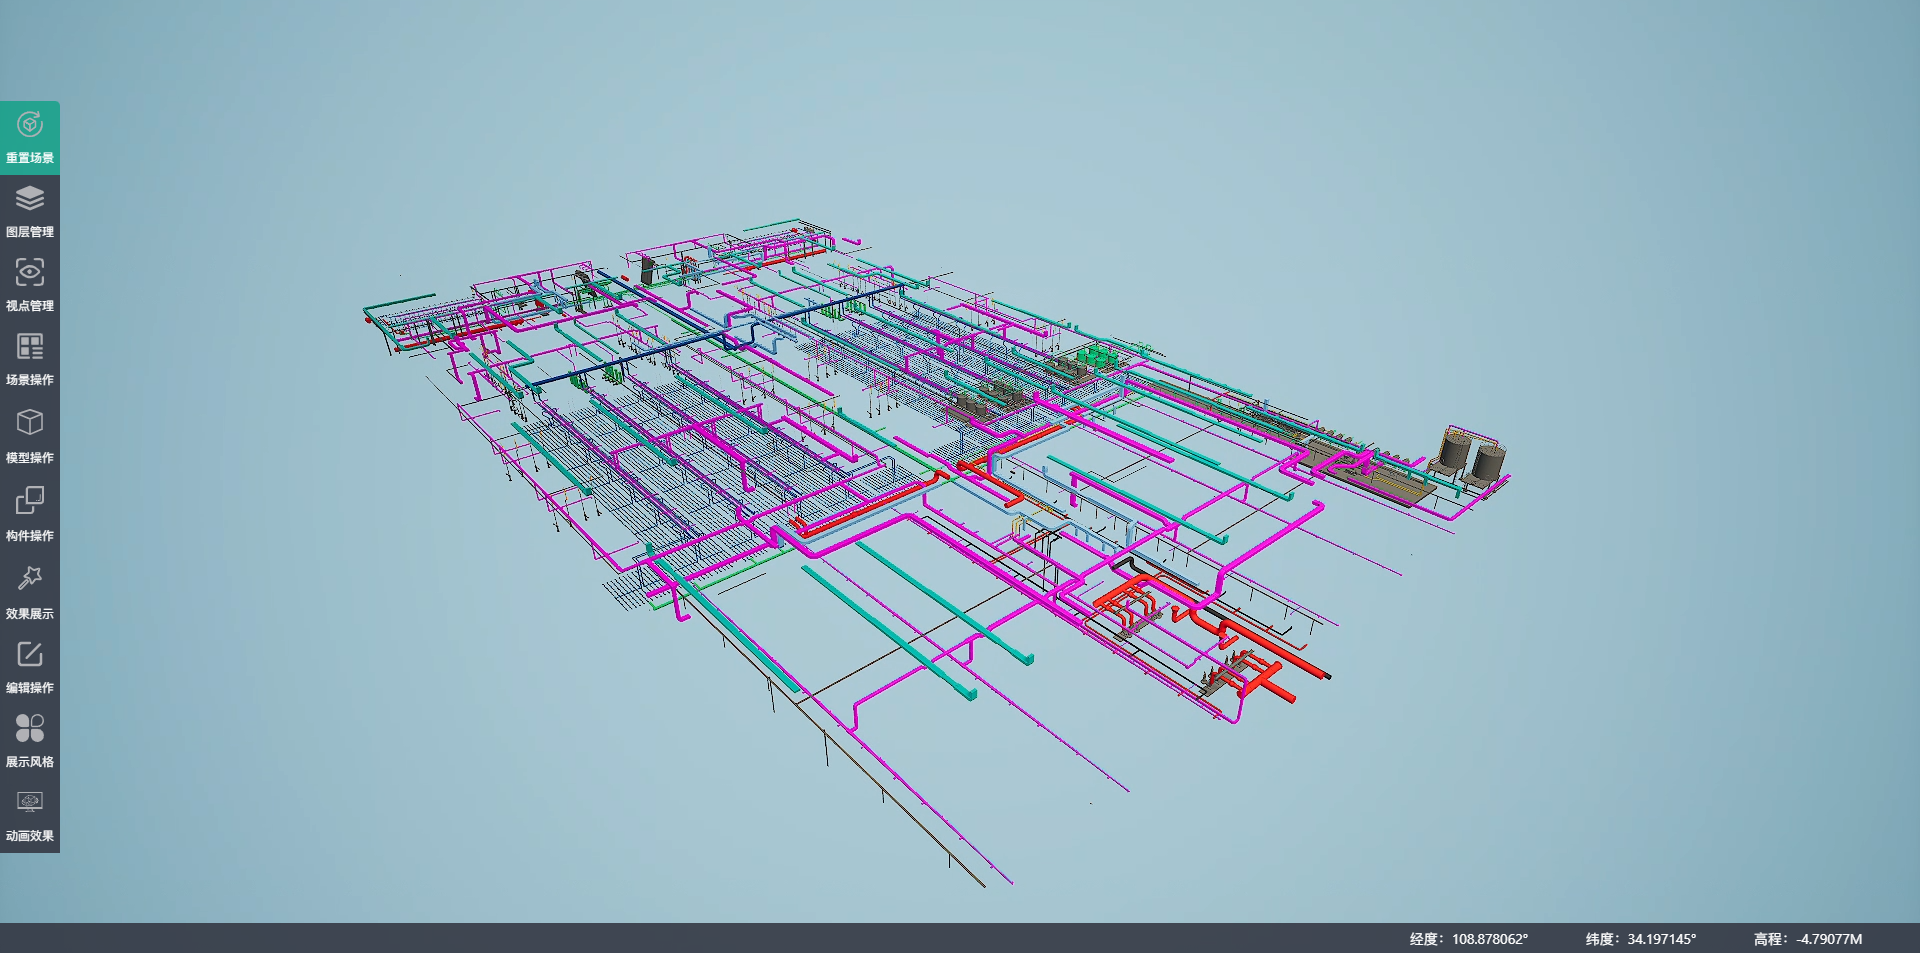
Task: Open 图层管理 layer management panel
Action: click(x=30, y=212)
